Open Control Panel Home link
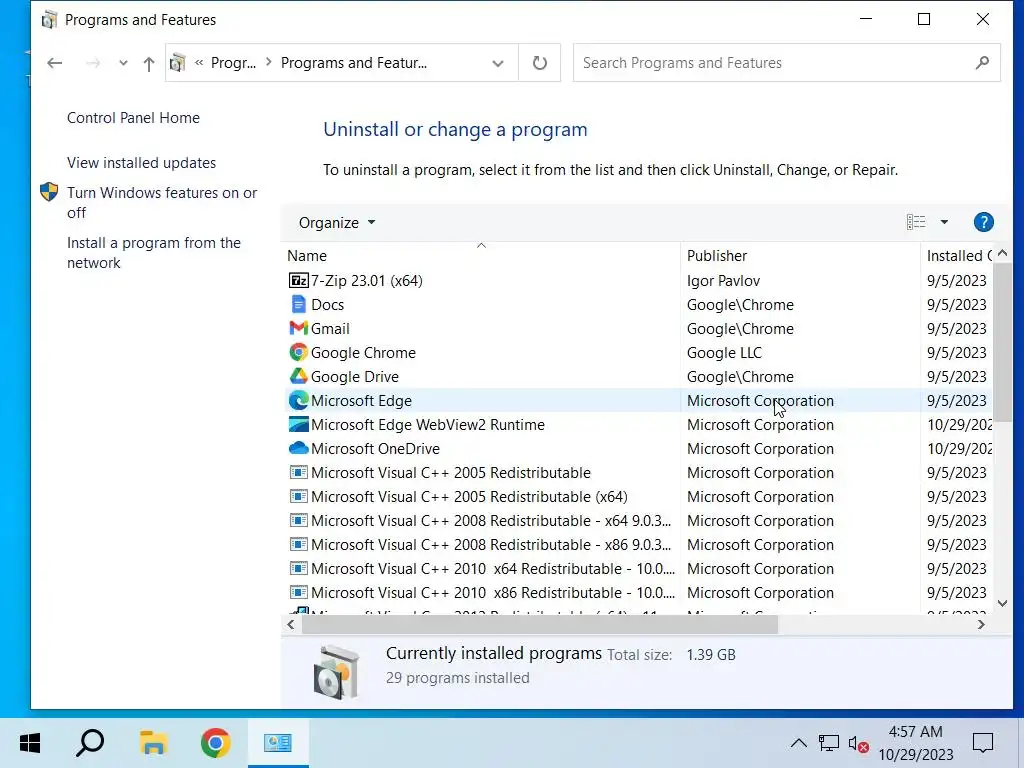Viewport: 1024px width, 768px height. tap(133, 118)
